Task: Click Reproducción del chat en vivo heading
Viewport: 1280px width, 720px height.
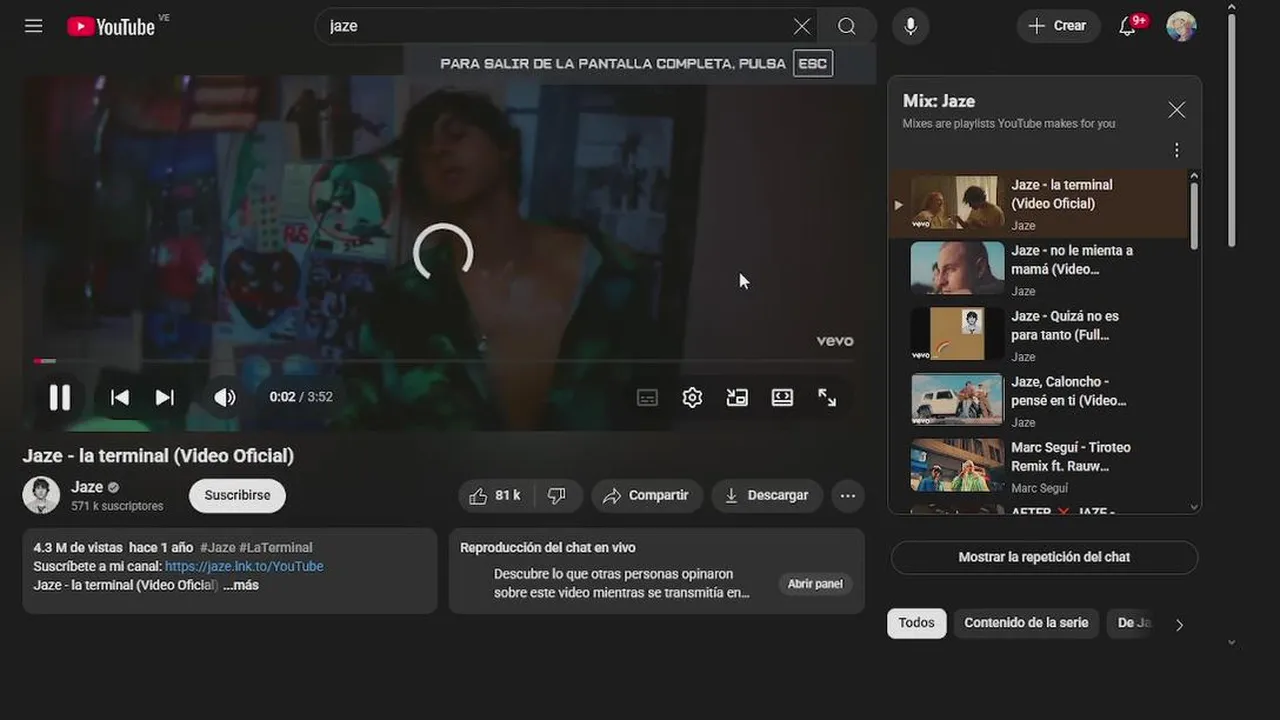Action: click(x=548, y=547)
